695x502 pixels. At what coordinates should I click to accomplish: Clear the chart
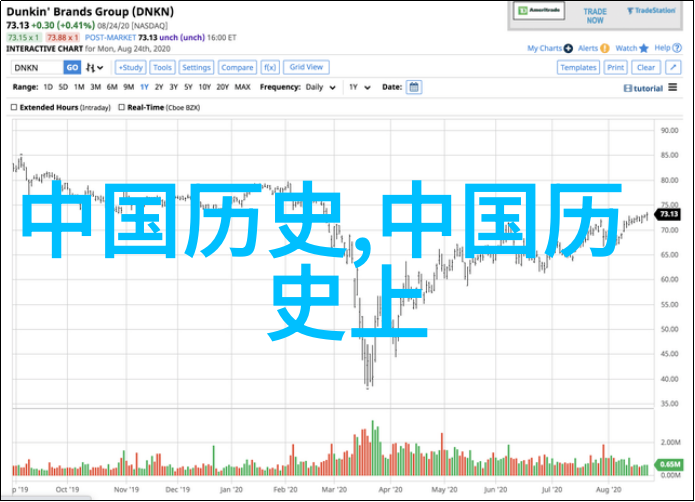click(646, 68)
